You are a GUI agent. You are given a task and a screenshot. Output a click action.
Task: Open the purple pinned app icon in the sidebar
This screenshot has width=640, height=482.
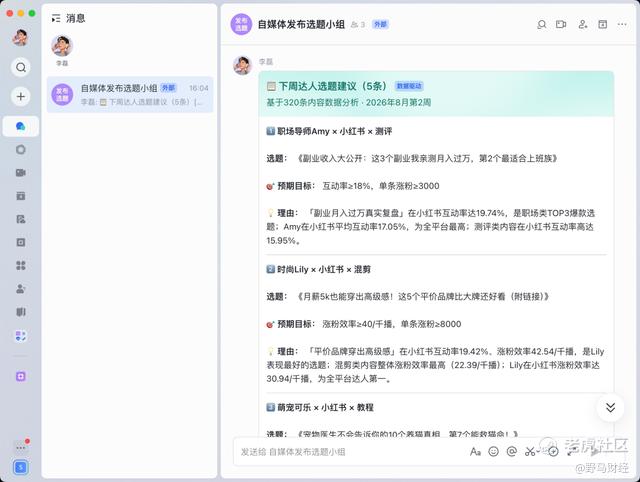click(x=21, y=376)
